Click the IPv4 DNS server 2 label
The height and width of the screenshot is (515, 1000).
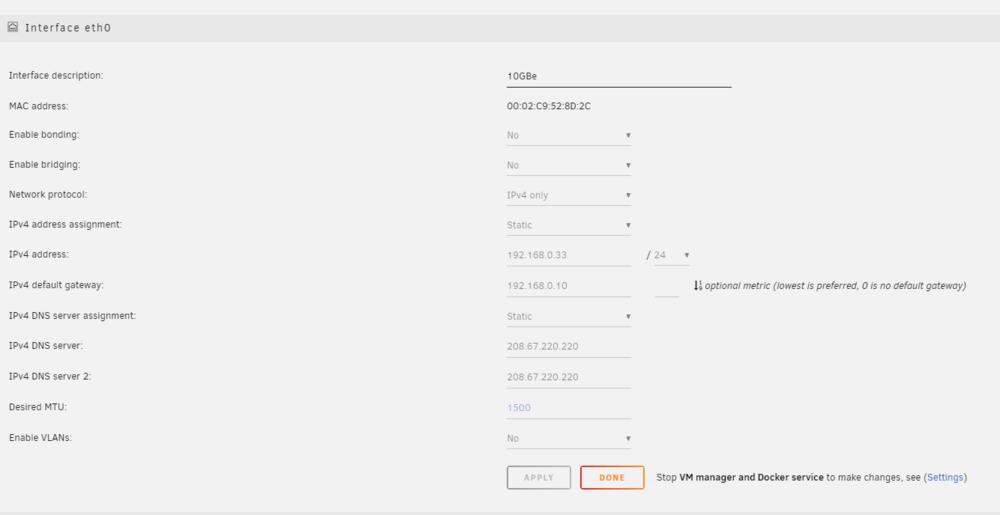[x=50, y=376]
